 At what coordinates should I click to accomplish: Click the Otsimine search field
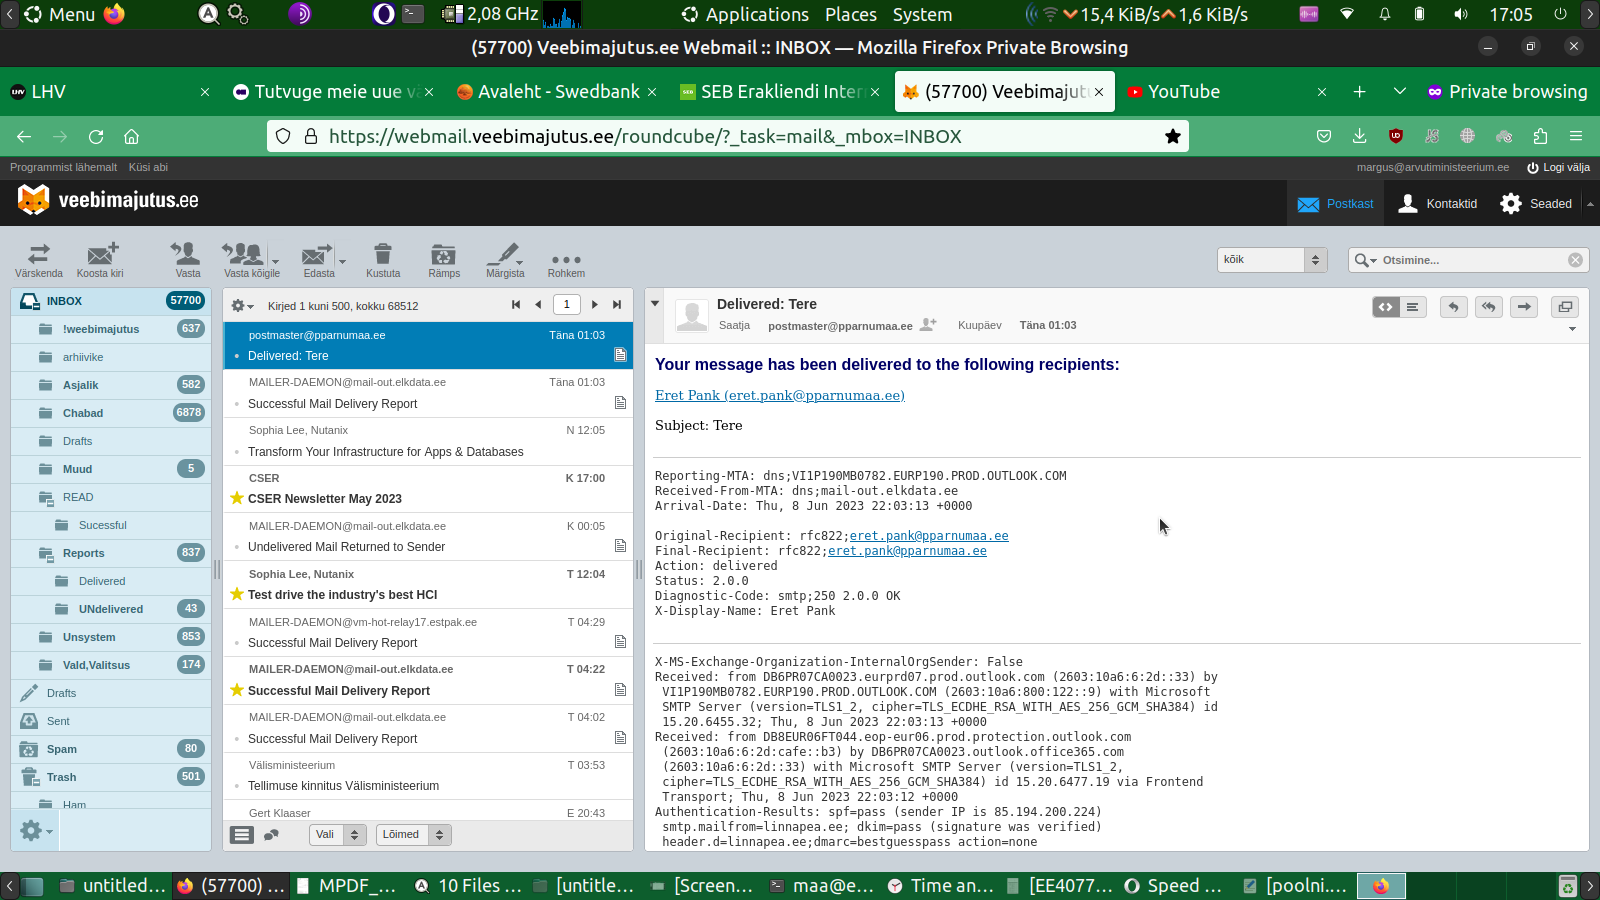pos(1468,260)
